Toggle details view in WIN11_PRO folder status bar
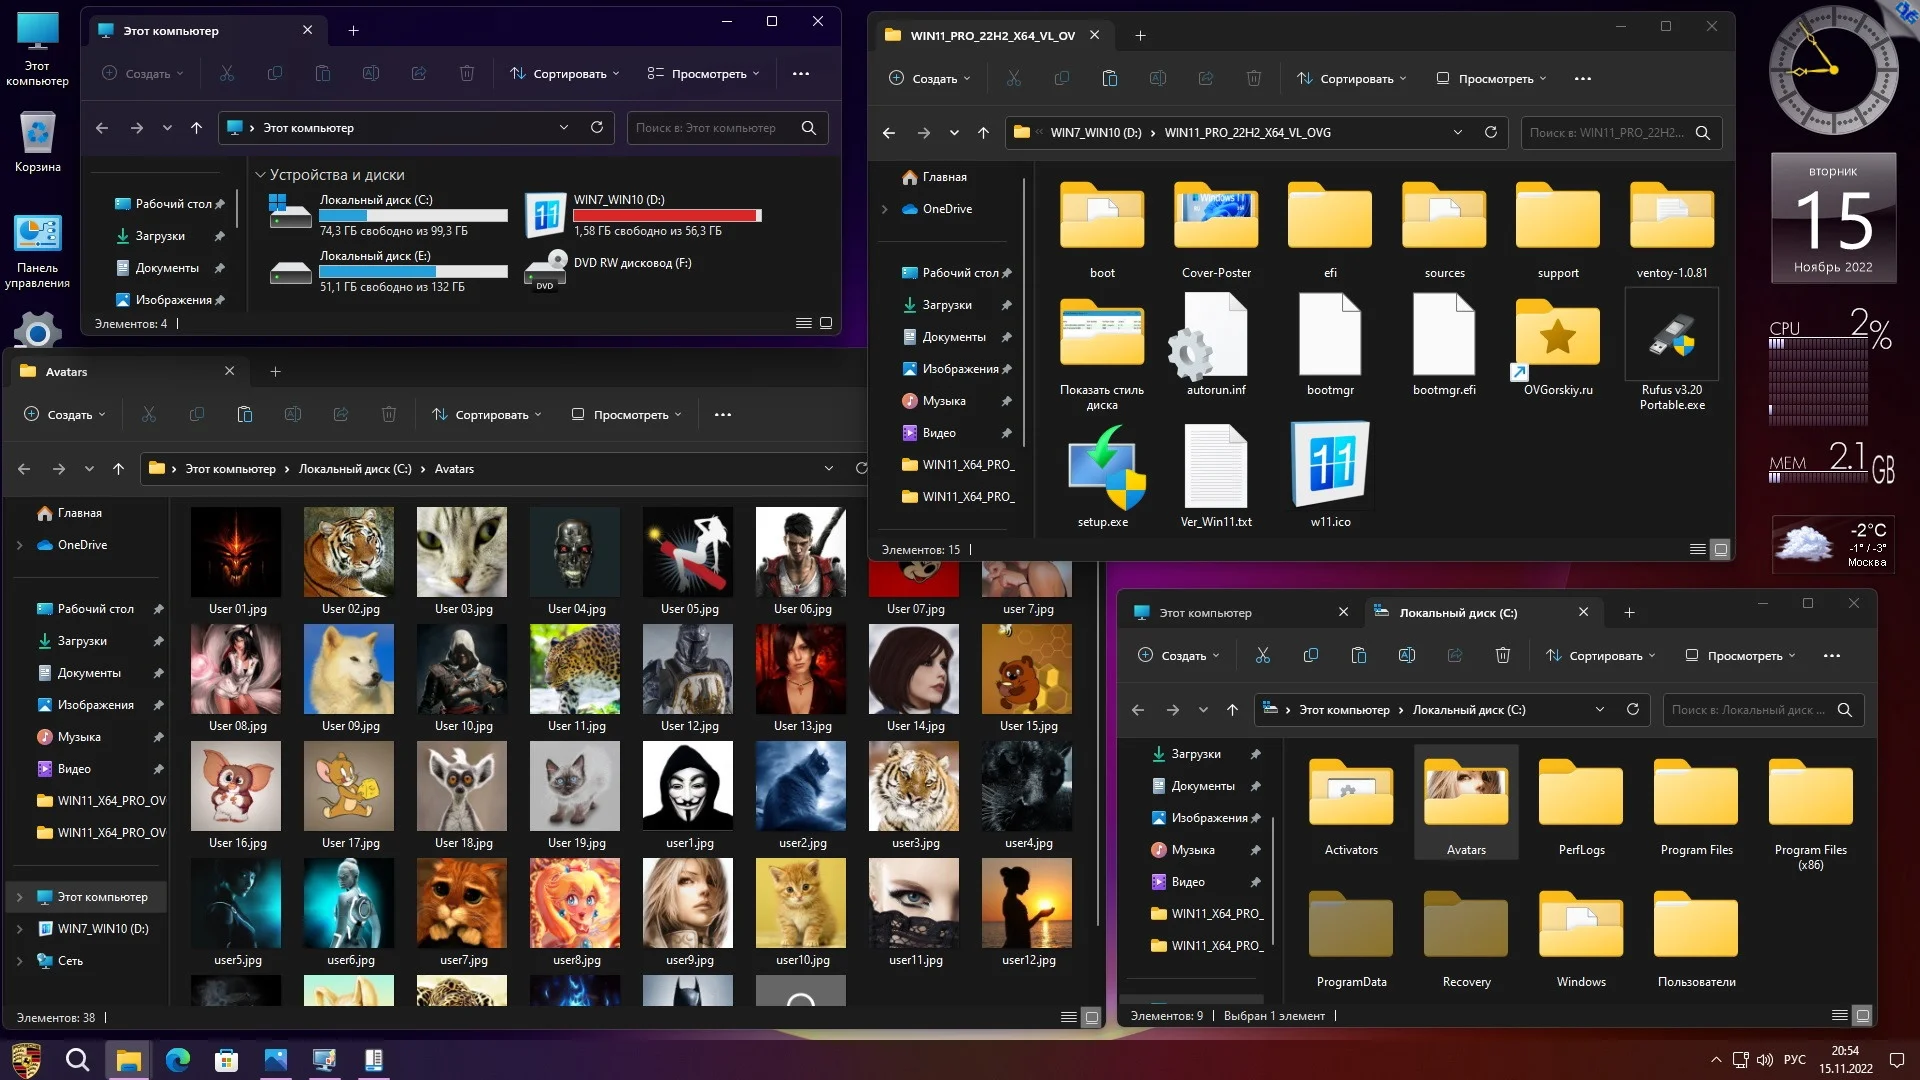Screen dimensions: 1920x1080 pyautogui.click(x=1697, y=549)
